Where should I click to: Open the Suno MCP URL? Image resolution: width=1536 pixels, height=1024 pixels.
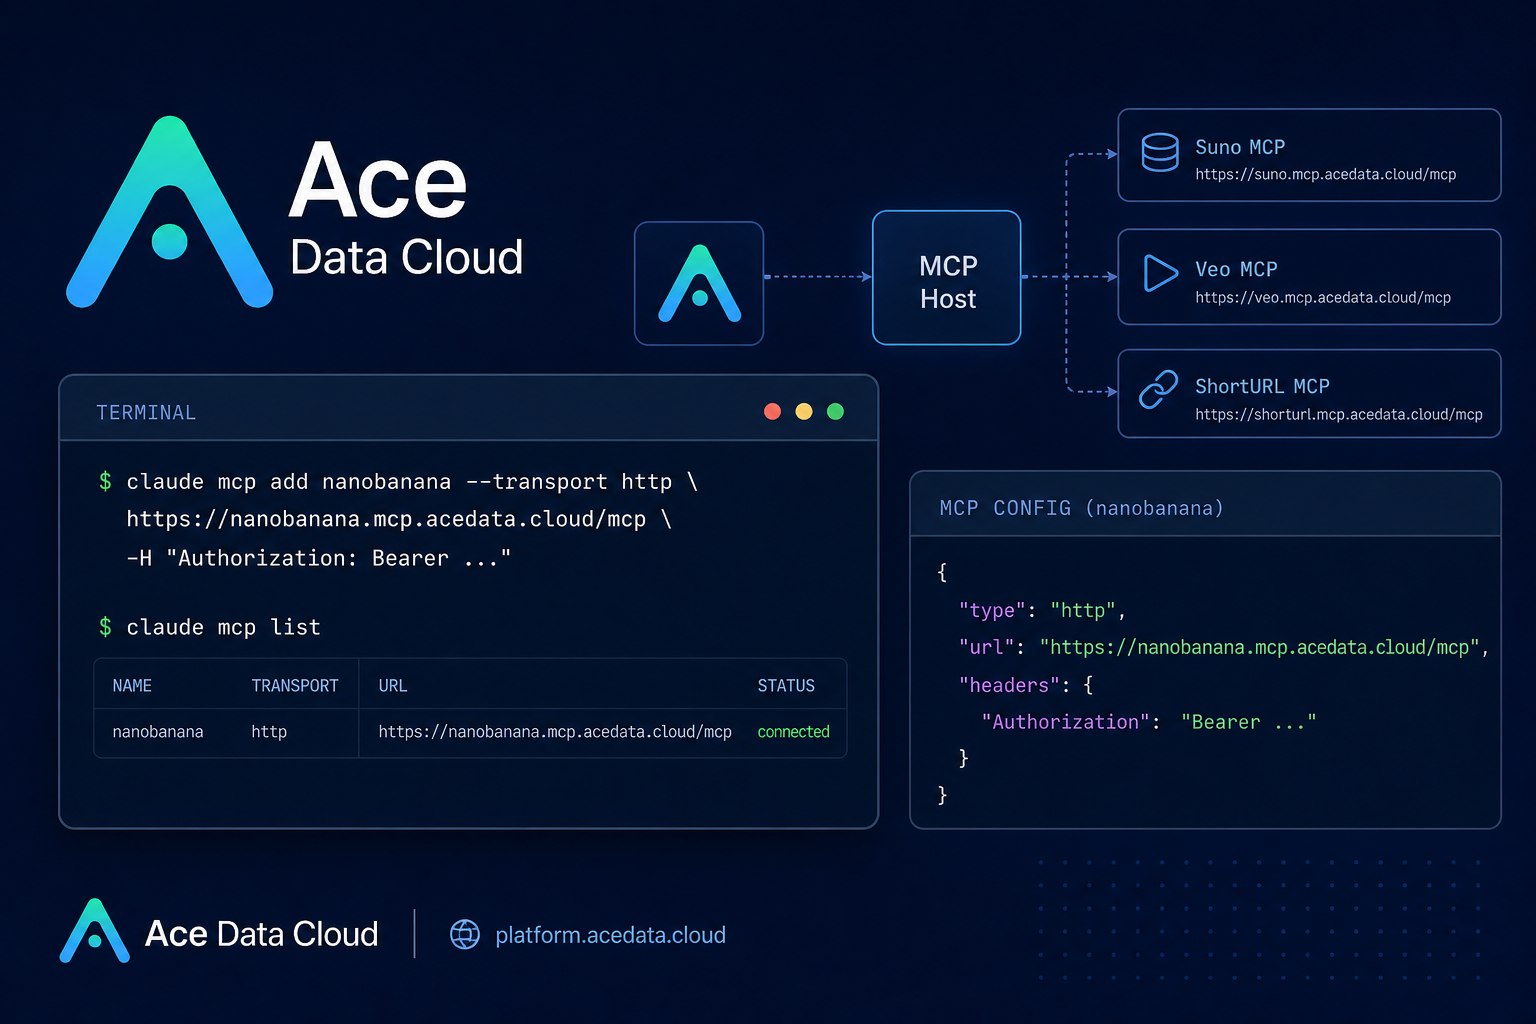click(x=1325, y=174)
